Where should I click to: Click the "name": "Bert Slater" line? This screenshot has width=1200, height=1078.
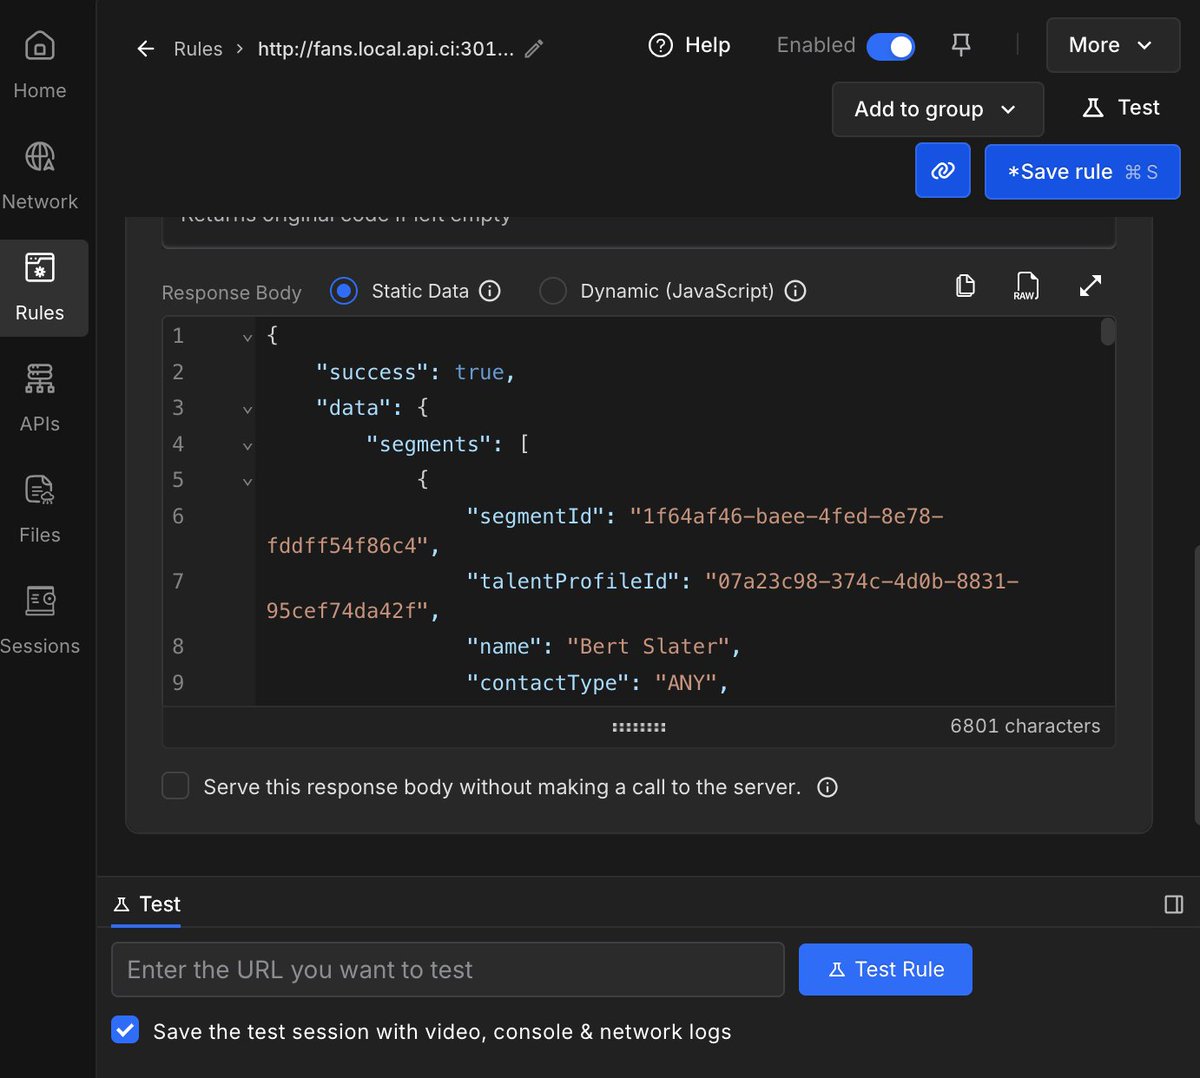tap(603, 646)
